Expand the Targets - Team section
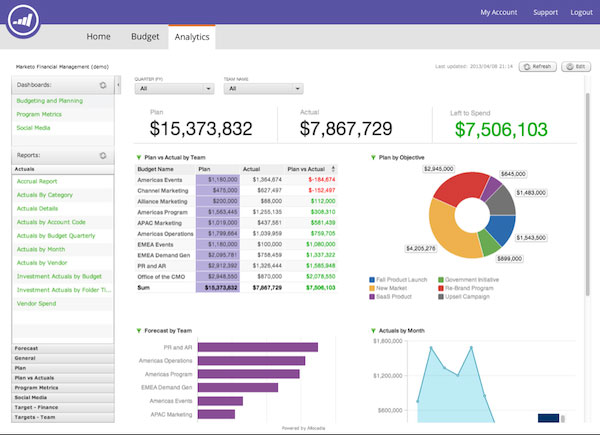Screen dimensions: 600x435 pyautogui.click(x=63, y=417)
